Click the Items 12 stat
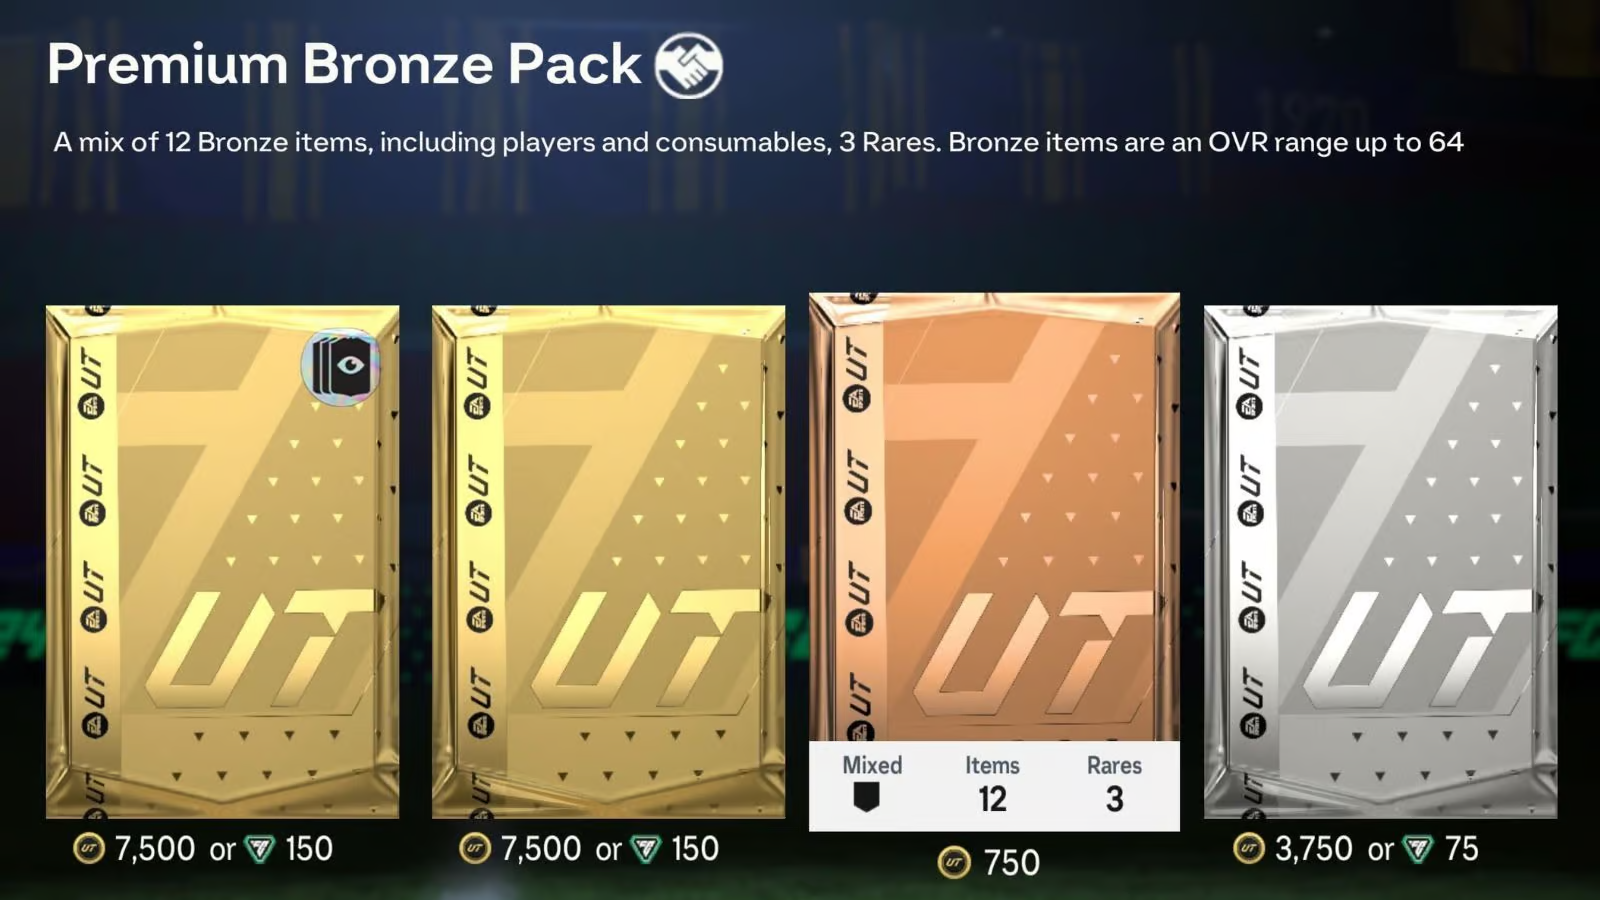Viewport: 1600px width, 900px height. [x=992, y=785]
